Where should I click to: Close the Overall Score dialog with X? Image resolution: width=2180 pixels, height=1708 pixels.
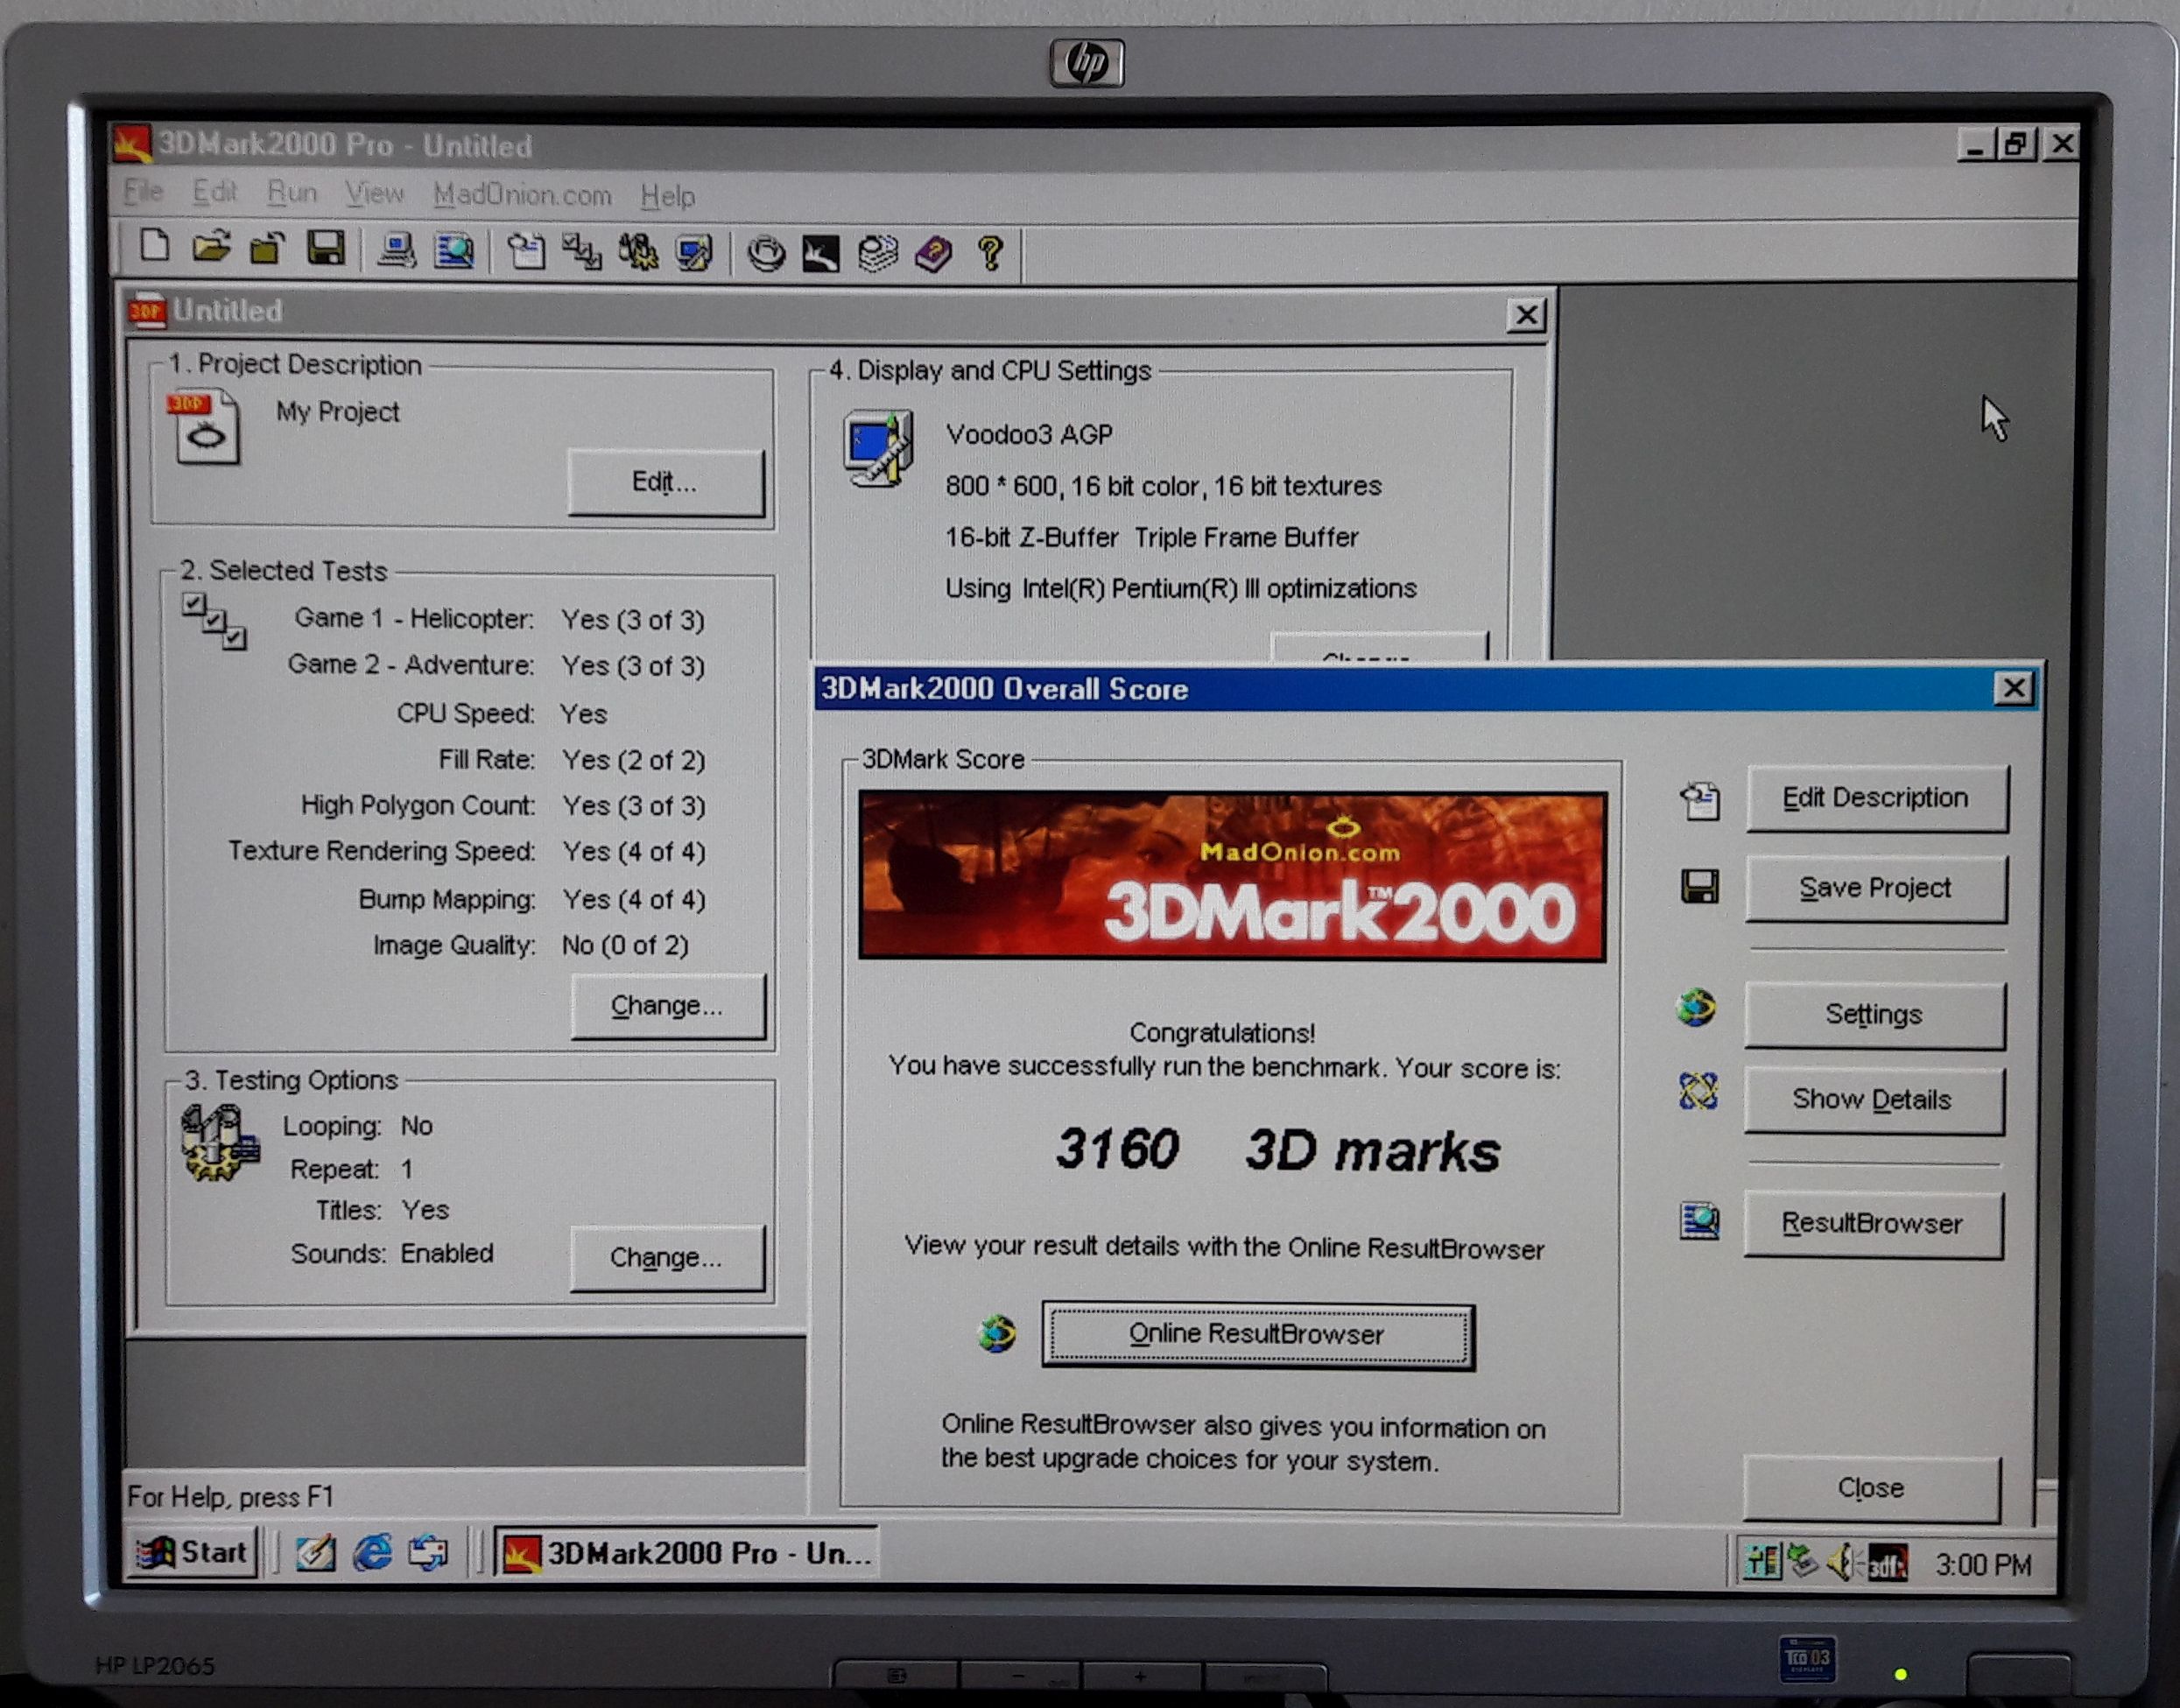tap(2013, 688)
